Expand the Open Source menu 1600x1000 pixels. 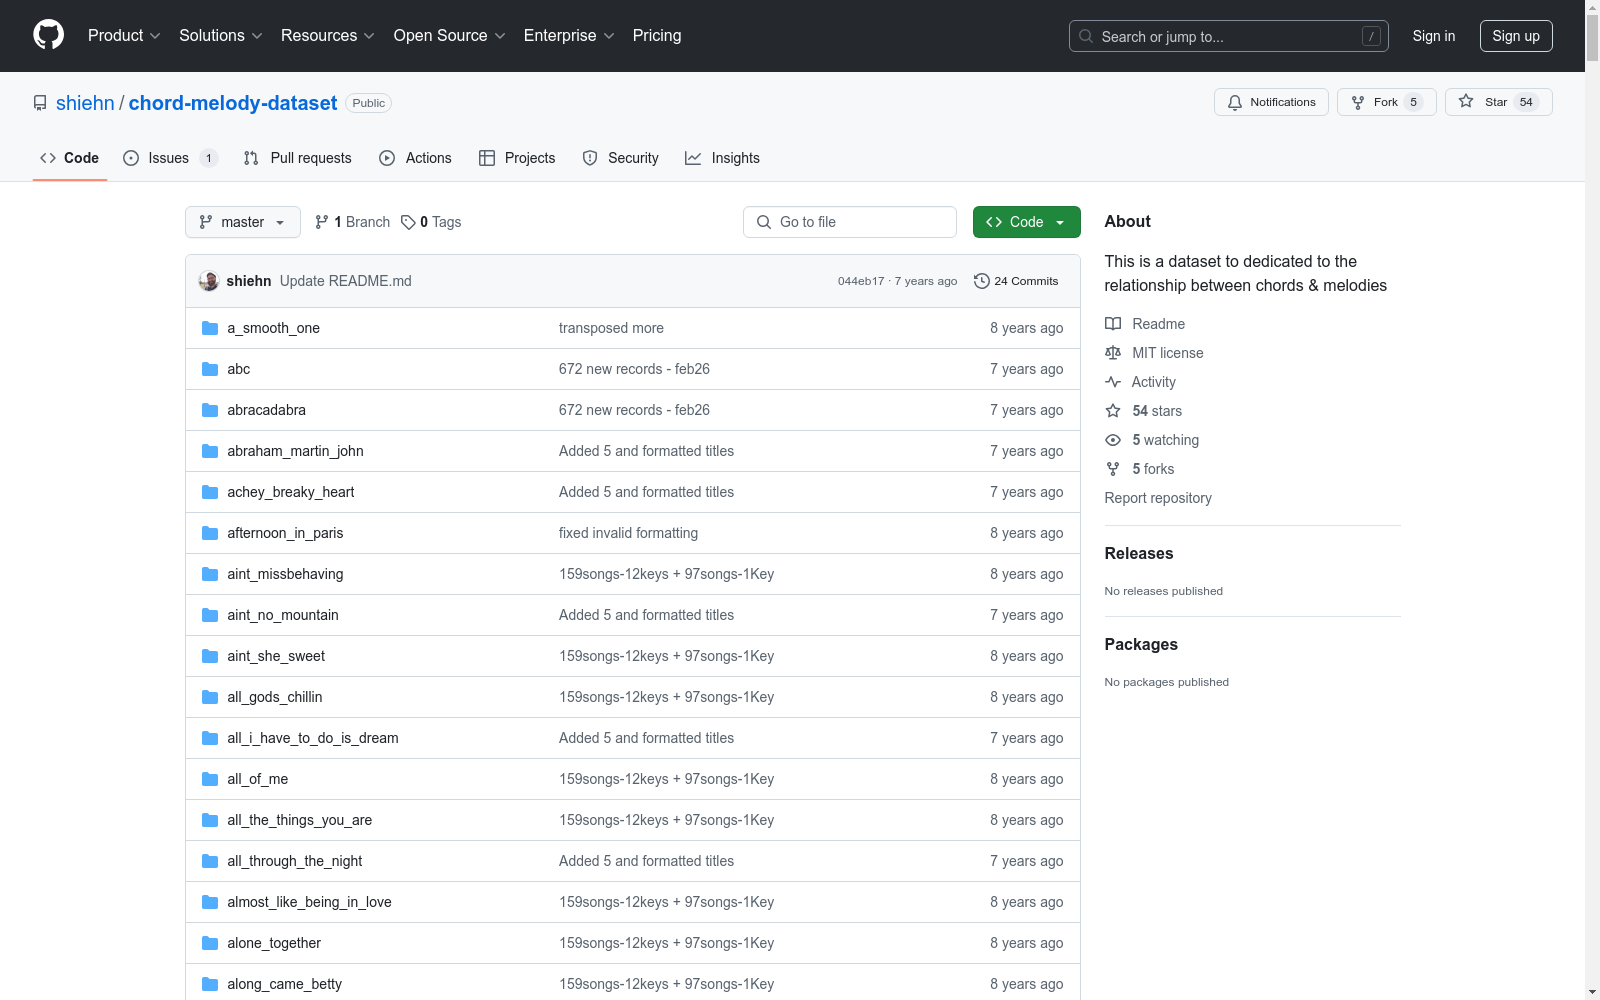pos(450,35)
